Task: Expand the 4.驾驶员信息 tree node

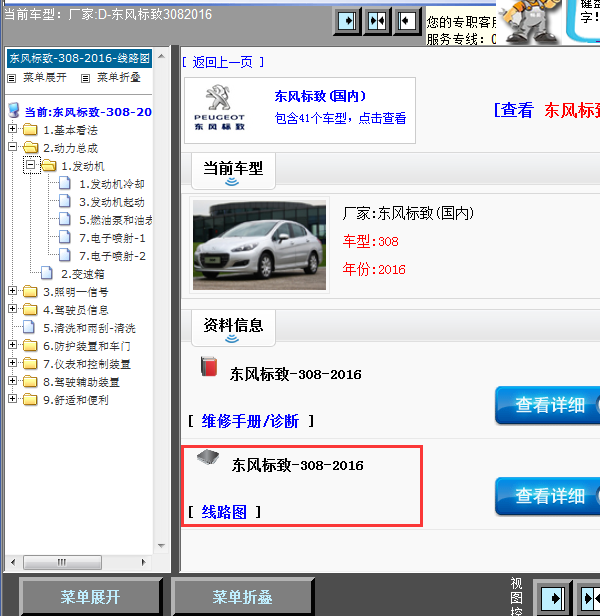Action: (x=13, y=309)
